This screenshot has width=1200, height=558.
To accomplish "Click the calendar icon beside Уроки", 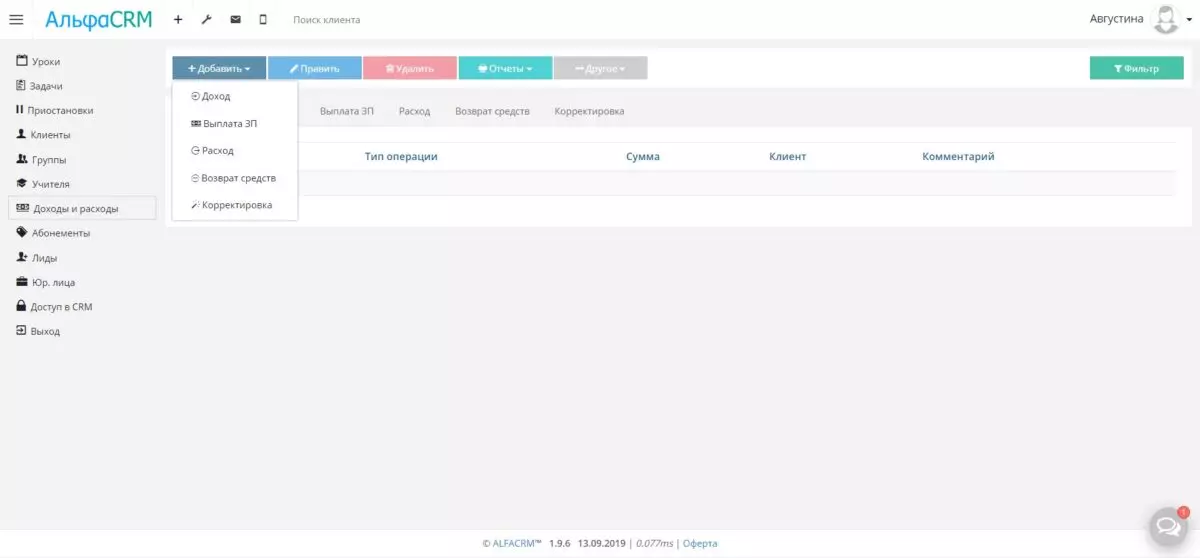I will click(x=21, y=61).
